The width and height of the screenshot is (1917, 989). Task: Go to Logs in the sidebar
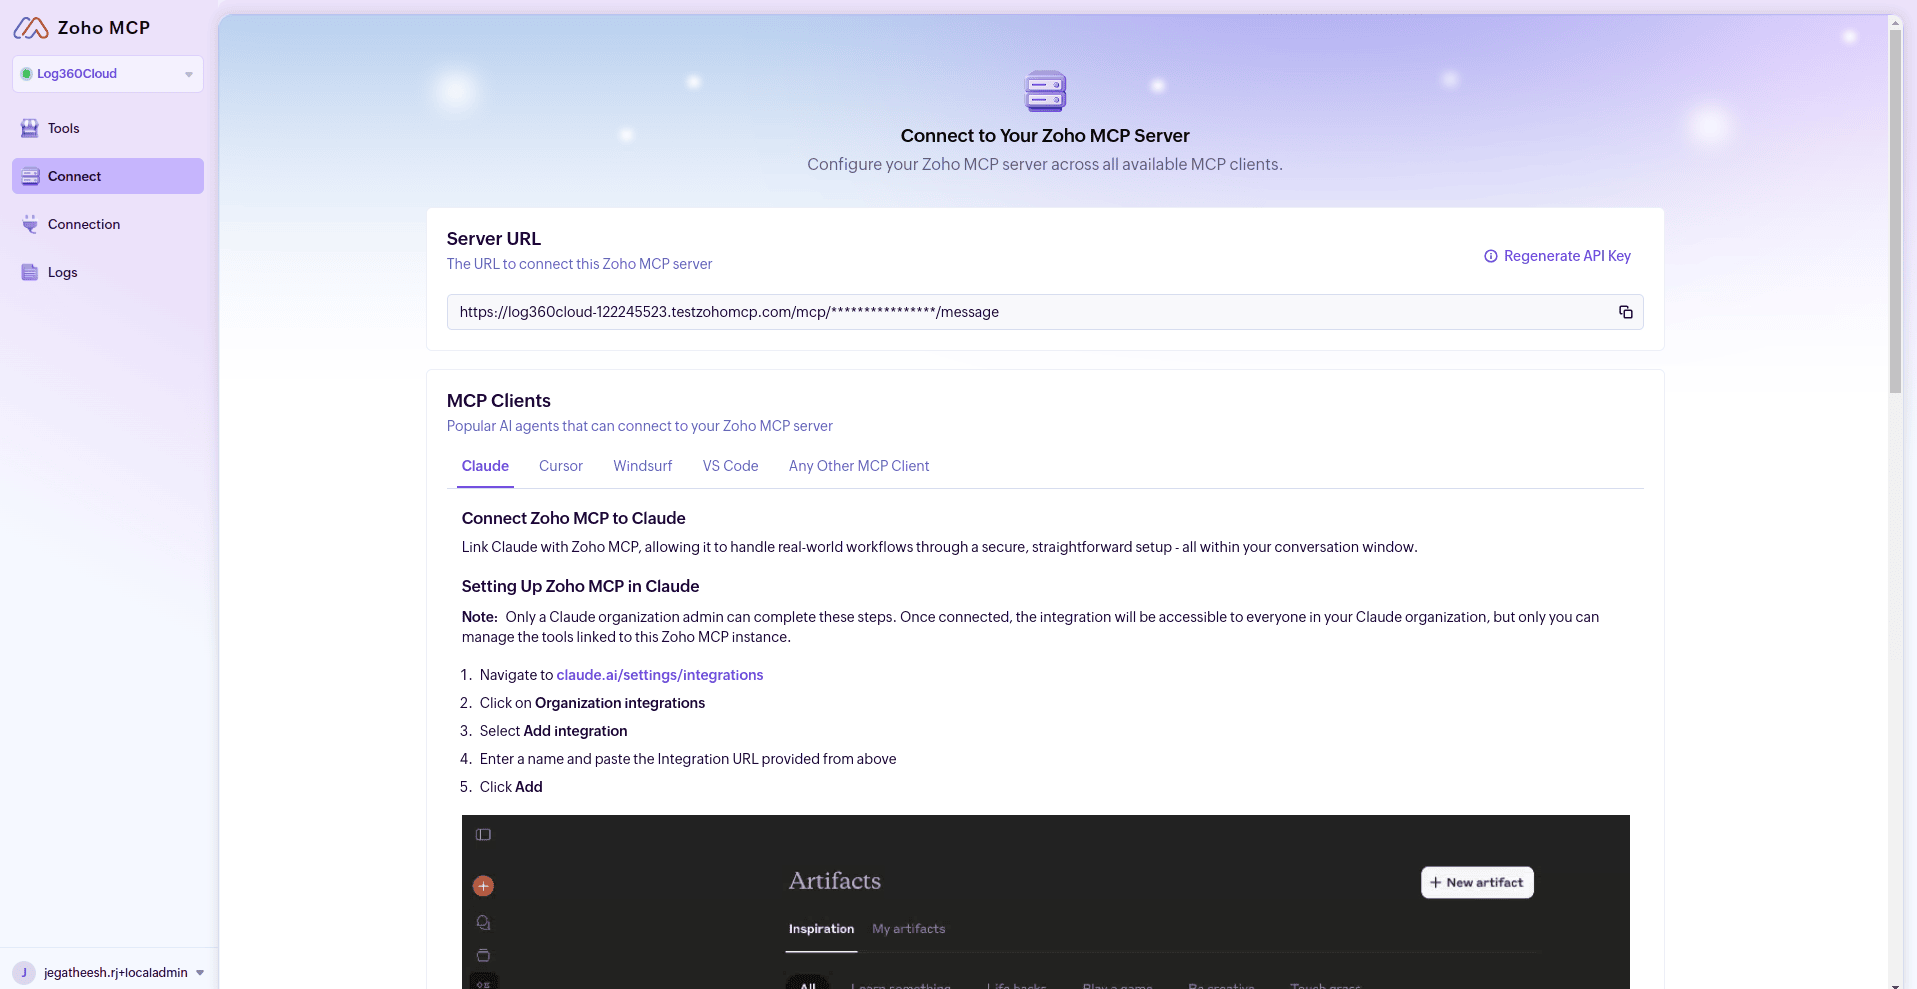108,272
